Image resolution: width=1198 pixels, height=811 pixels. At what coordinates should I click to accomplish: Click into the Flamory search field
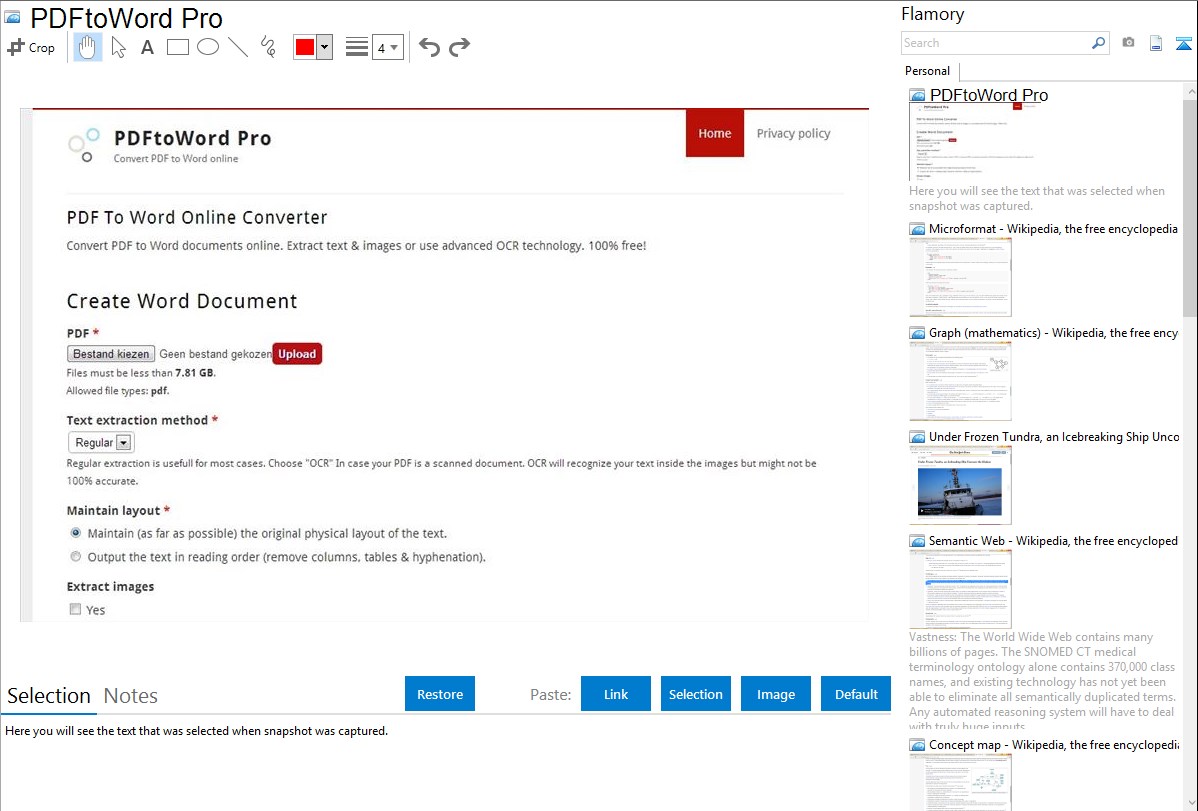coord(996,43)
